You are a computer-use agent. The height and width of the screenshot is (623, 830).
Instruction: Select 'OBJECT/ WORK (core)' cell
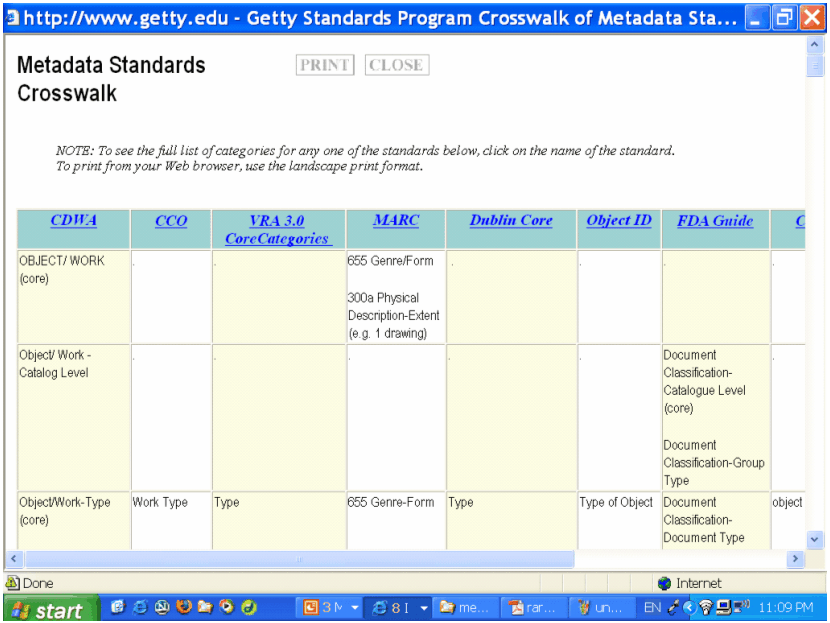click(74, 296)
